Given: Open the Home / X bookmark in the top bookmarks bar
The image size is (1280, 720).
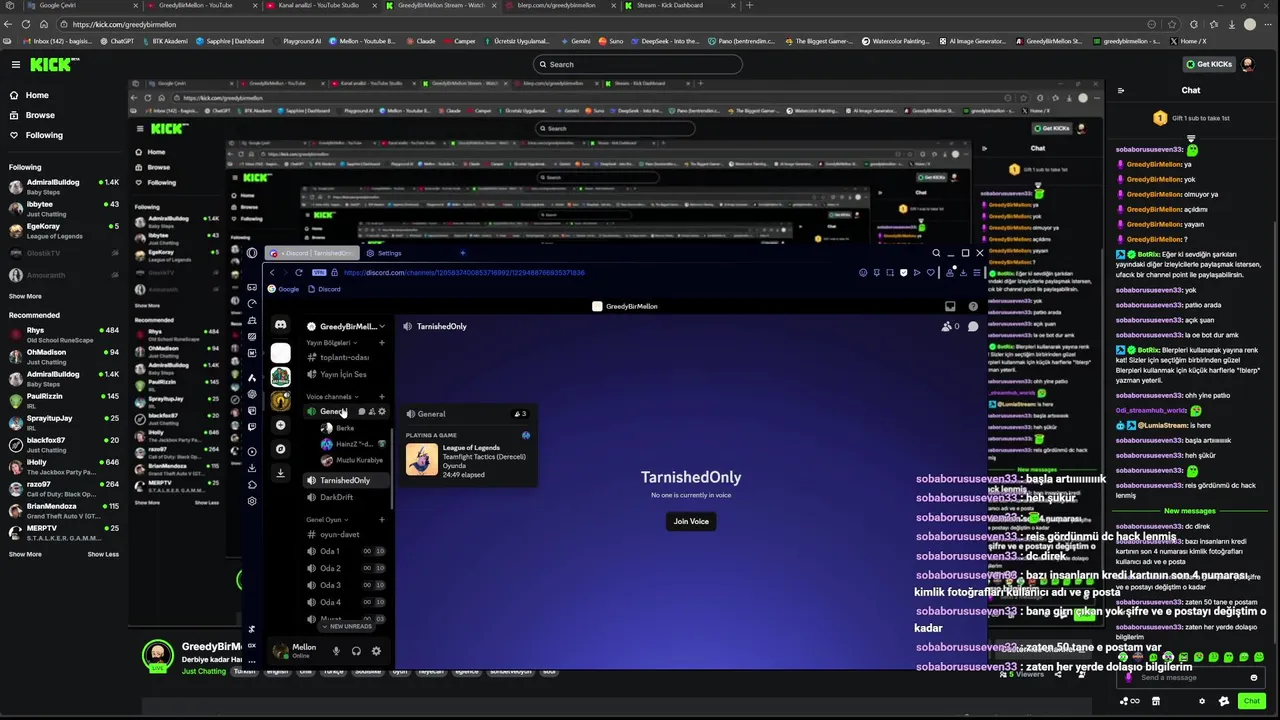Looking at the screenshot, I should (1188, 41).
